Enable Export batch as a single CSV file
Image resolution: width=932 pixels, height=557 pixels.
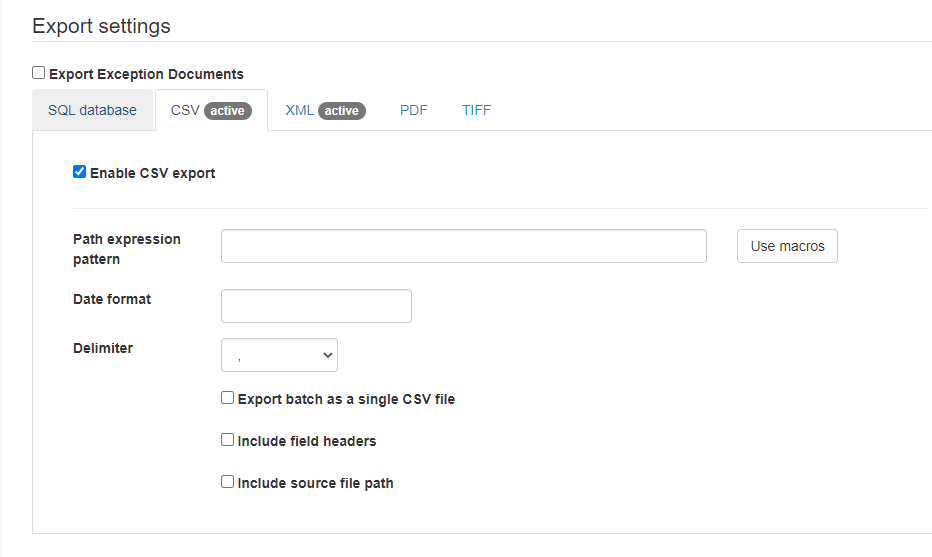click(228, 398)
